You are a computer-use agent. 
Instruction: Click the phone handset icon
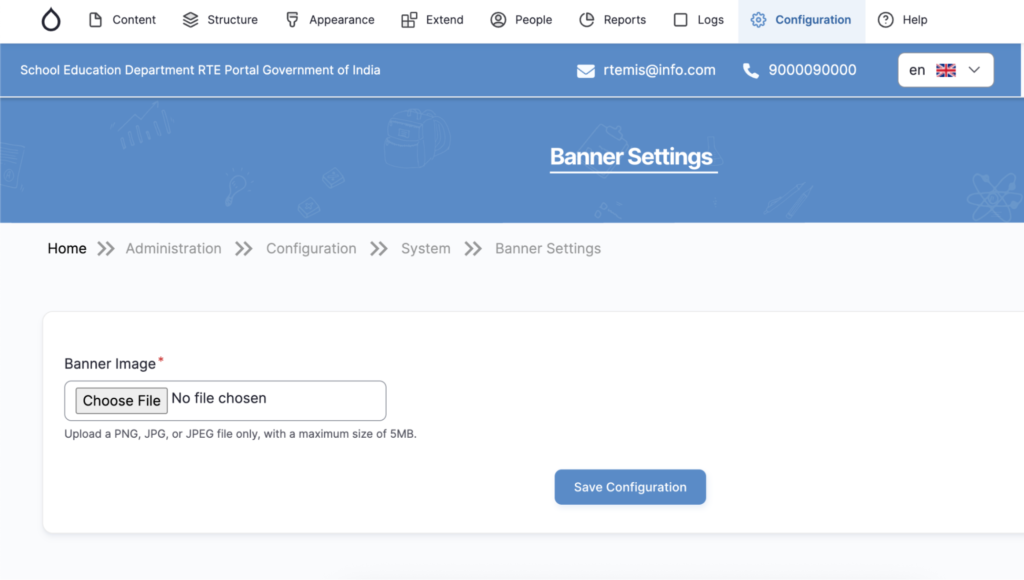tap(751, 71)
